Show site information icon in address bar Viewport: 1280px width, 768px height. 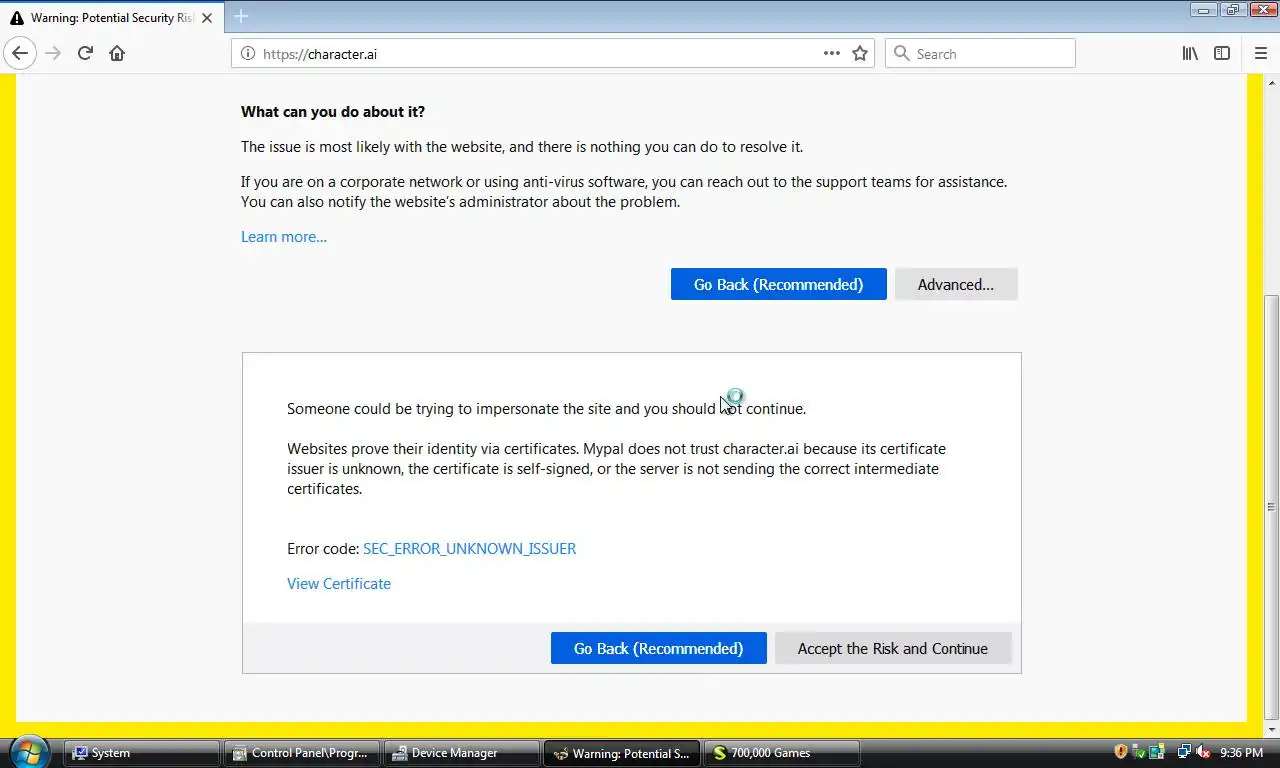tap(247, 53)
